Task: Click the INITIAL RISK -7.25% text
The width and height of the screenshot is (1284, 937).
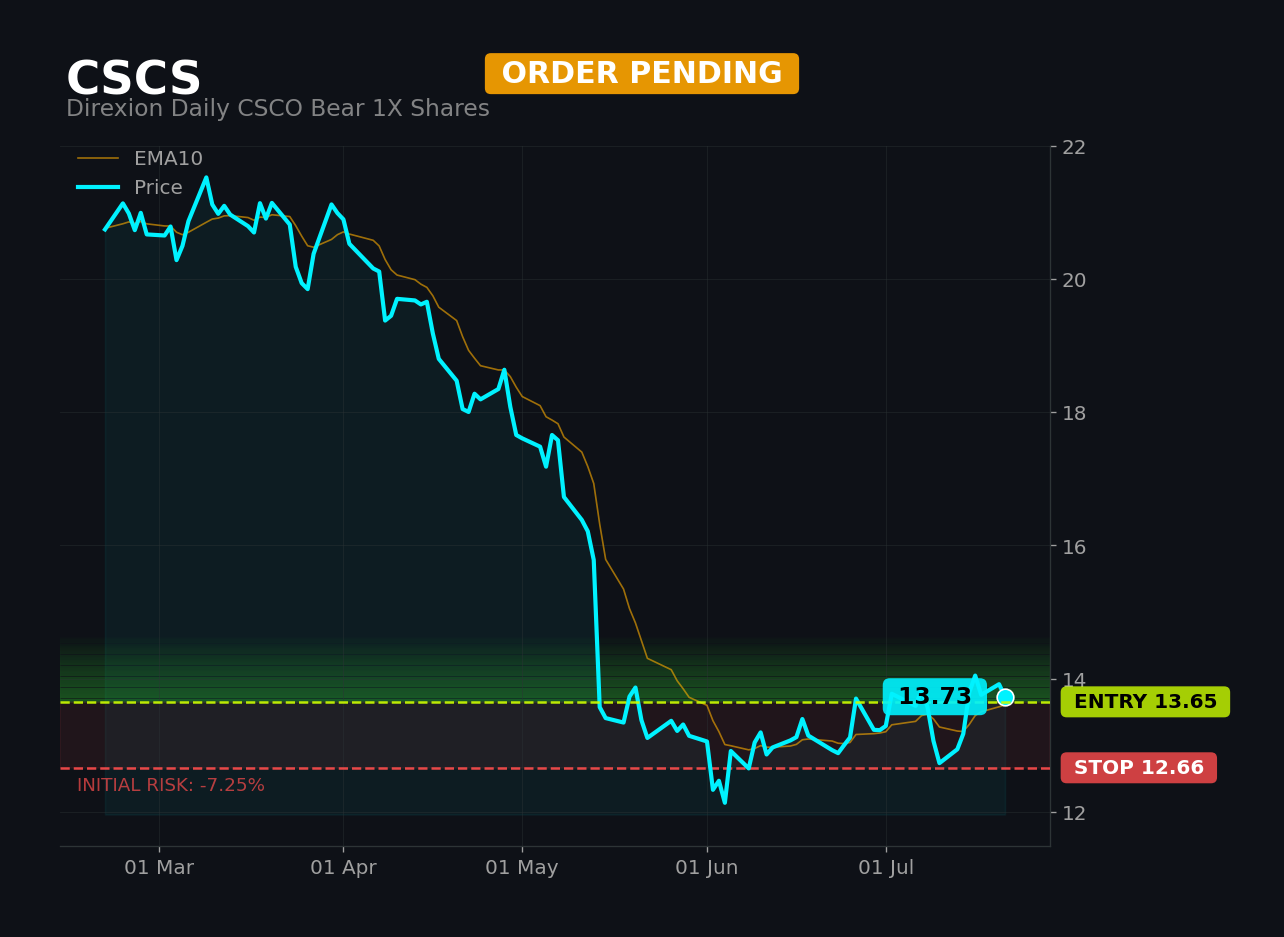Action: [171, 786]
